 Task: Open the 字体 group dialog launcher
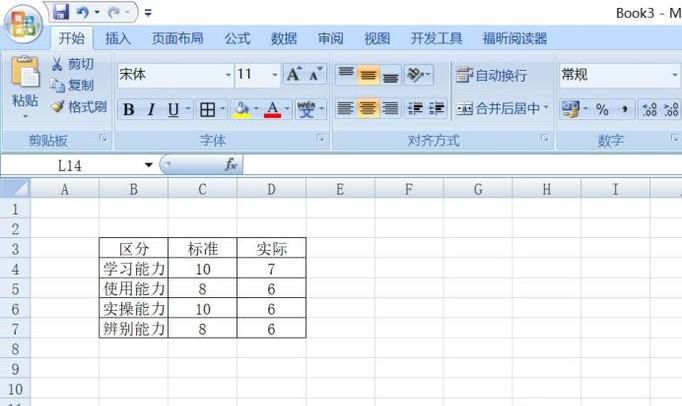[x=321, y=139]
